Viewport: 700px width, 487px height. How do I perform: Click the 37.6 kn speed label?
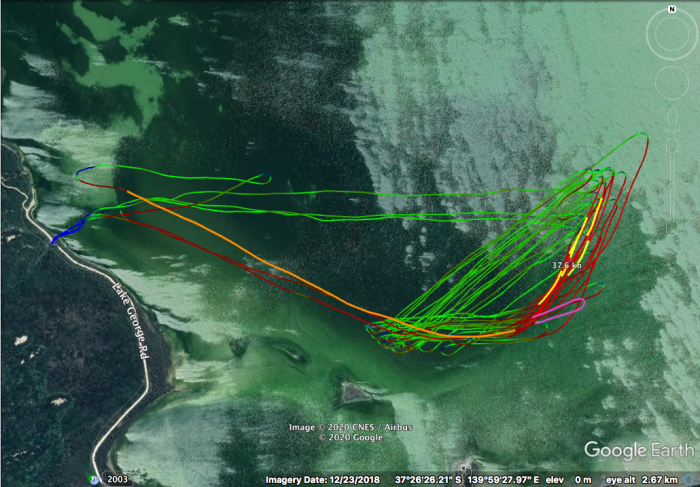[567, 266]
